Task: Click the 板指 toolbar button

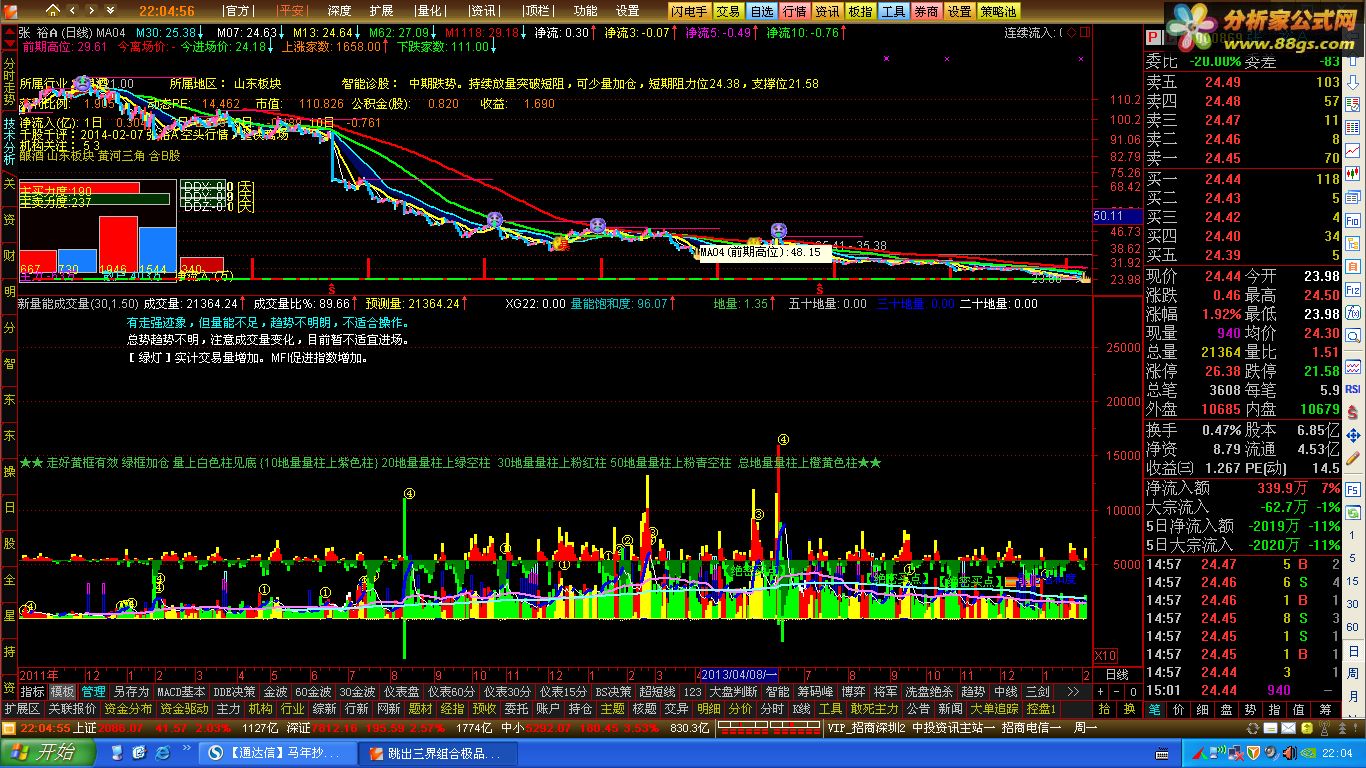Action: click(x=860, y=11)
